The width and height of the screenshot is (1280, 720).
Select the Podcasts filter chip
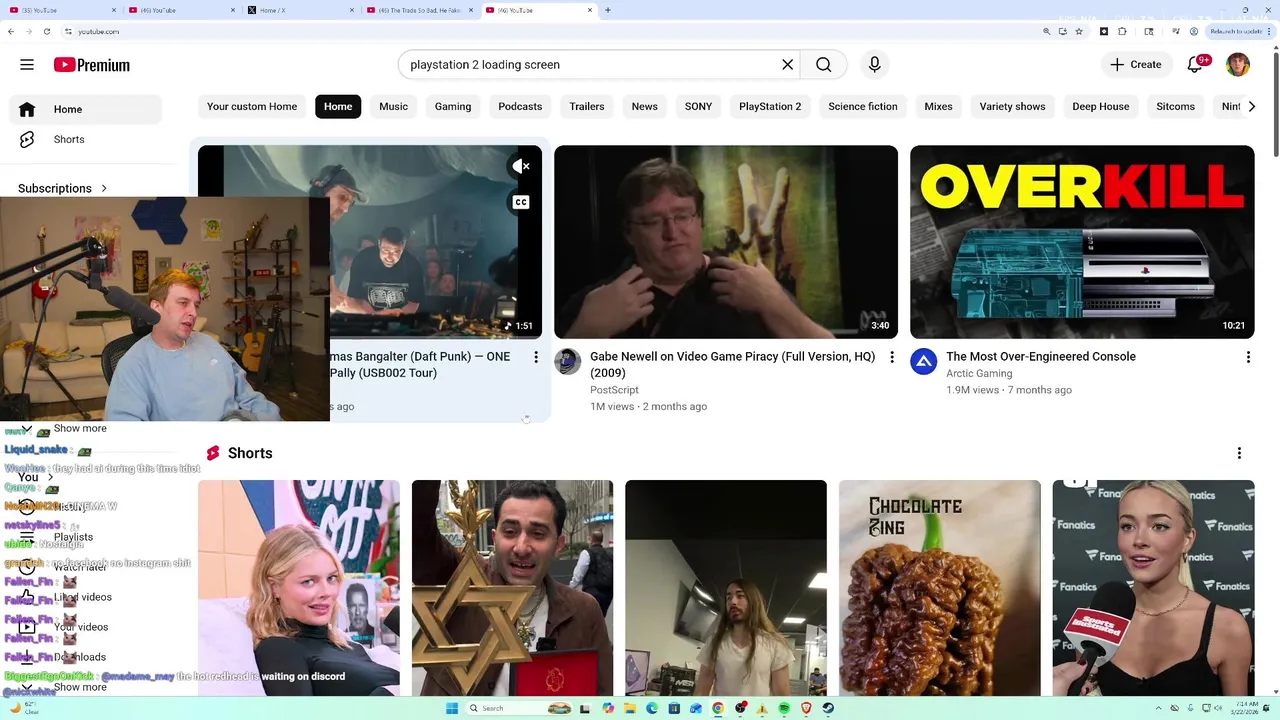click(x=520, y=106)
